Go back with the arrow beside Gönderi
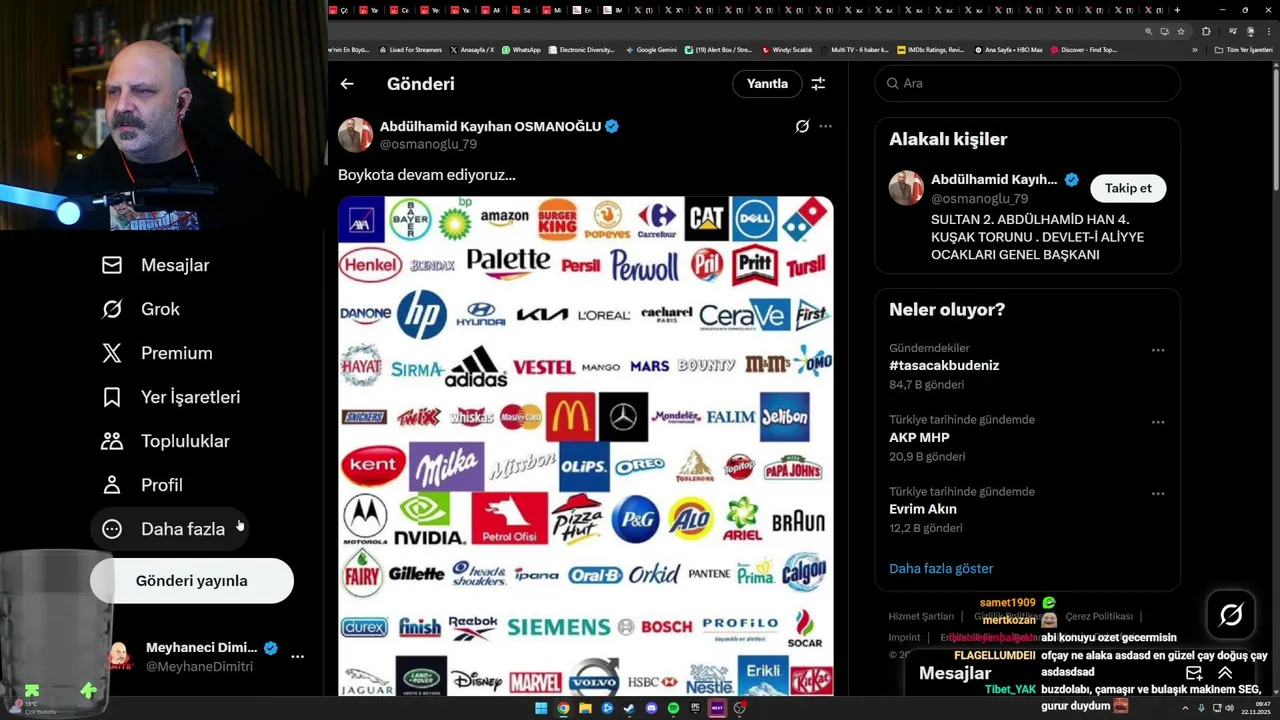This screenshot has height=720, width=1280. pyautogui.click(x=347, y=84)
